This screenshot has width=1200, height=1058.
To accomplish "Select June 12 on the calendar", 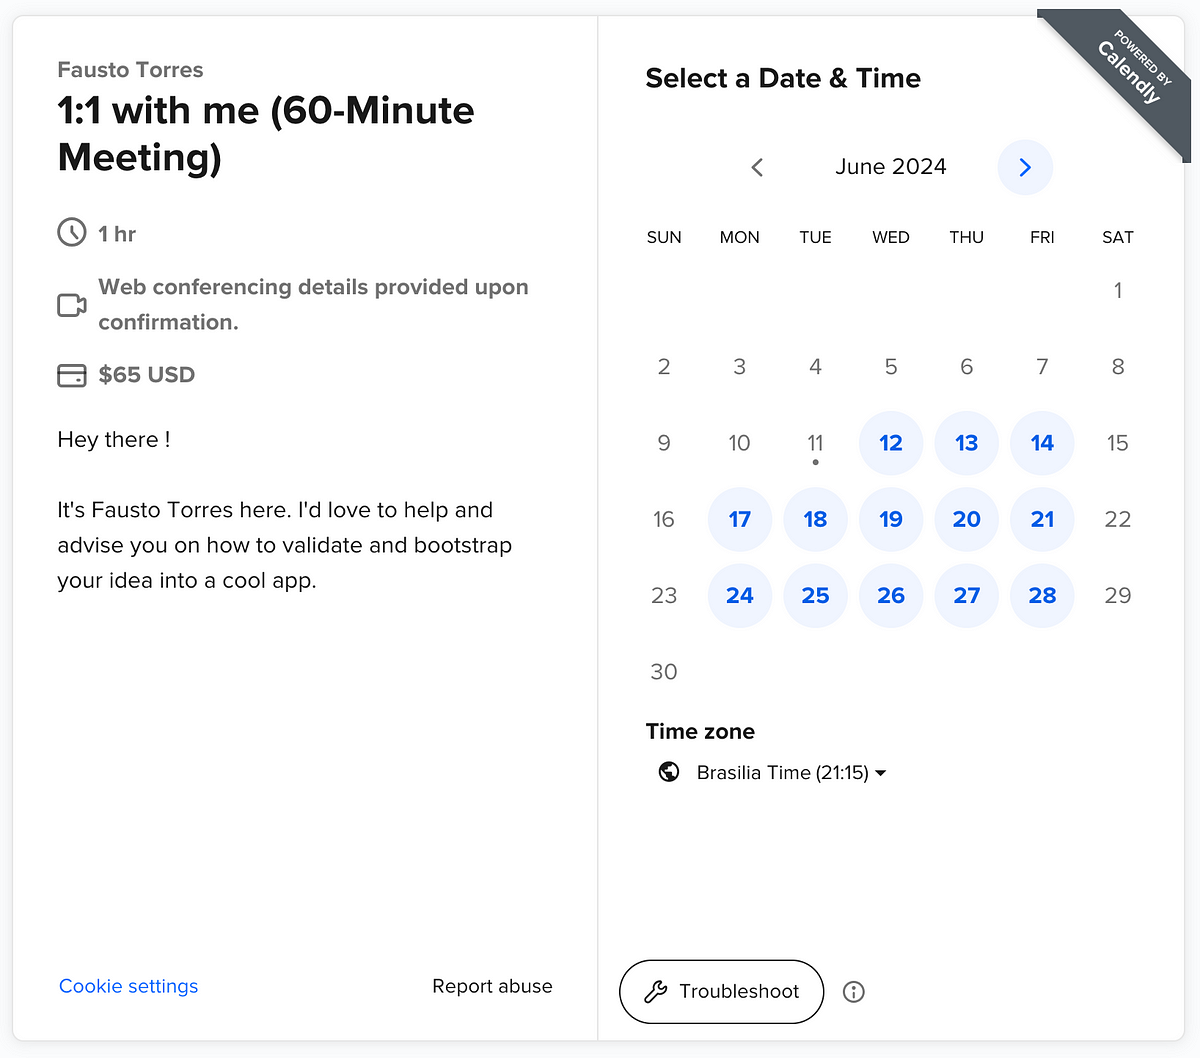I will 891,443.
